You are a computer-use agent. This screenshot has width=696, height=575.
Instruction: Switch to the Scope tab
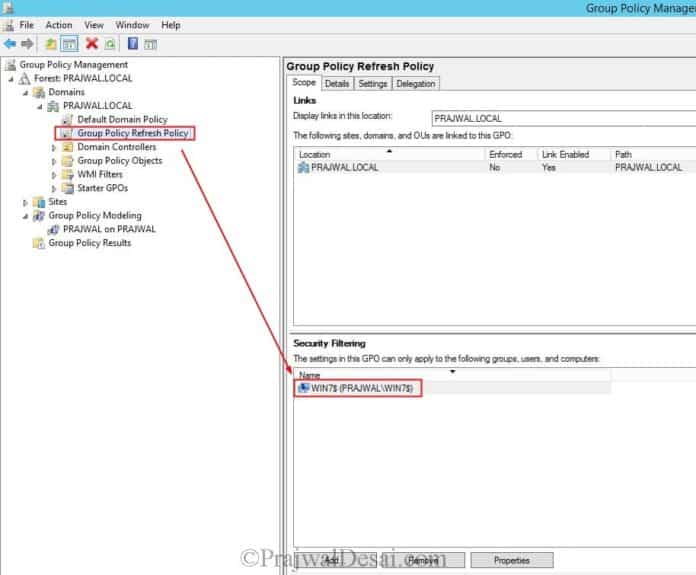tap(304, 83)
